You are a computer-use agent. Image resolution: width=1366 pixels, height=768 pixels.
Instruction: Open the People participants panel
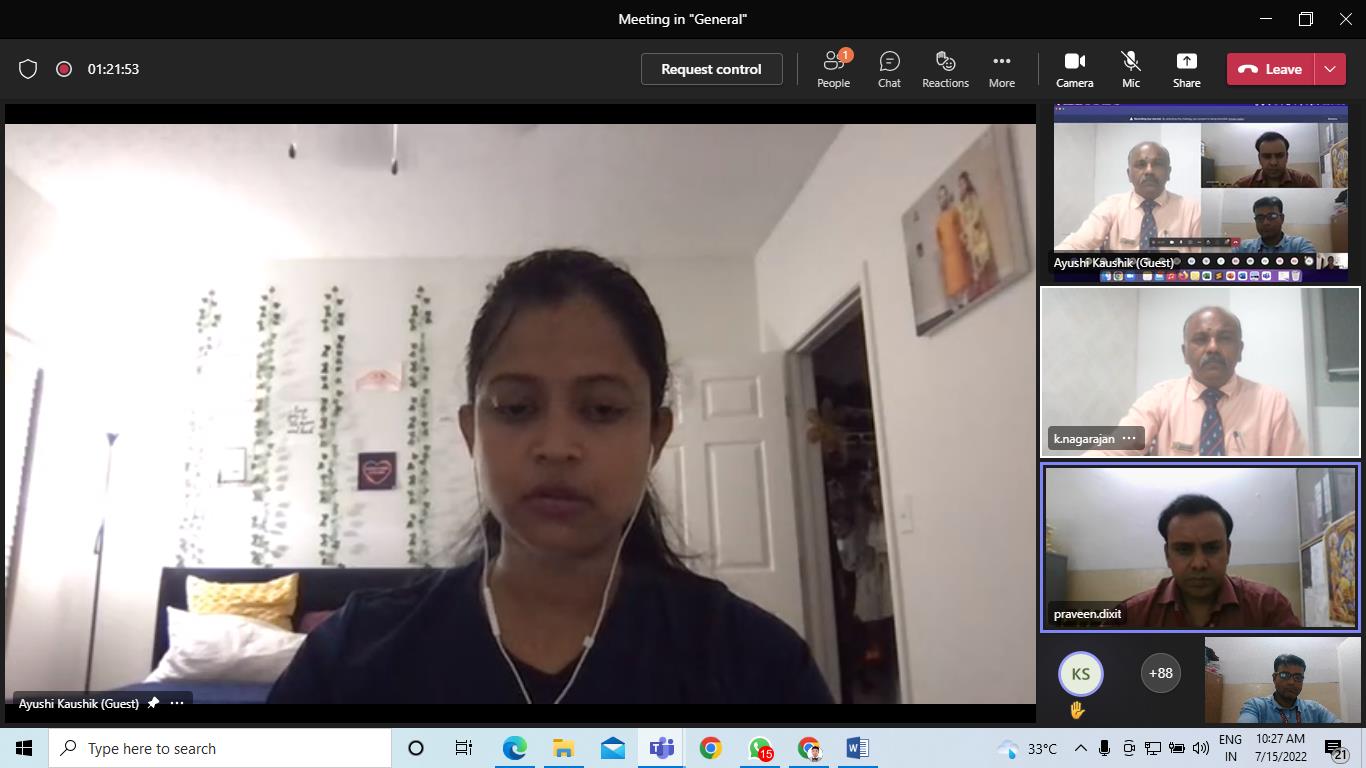coord(833,69)
